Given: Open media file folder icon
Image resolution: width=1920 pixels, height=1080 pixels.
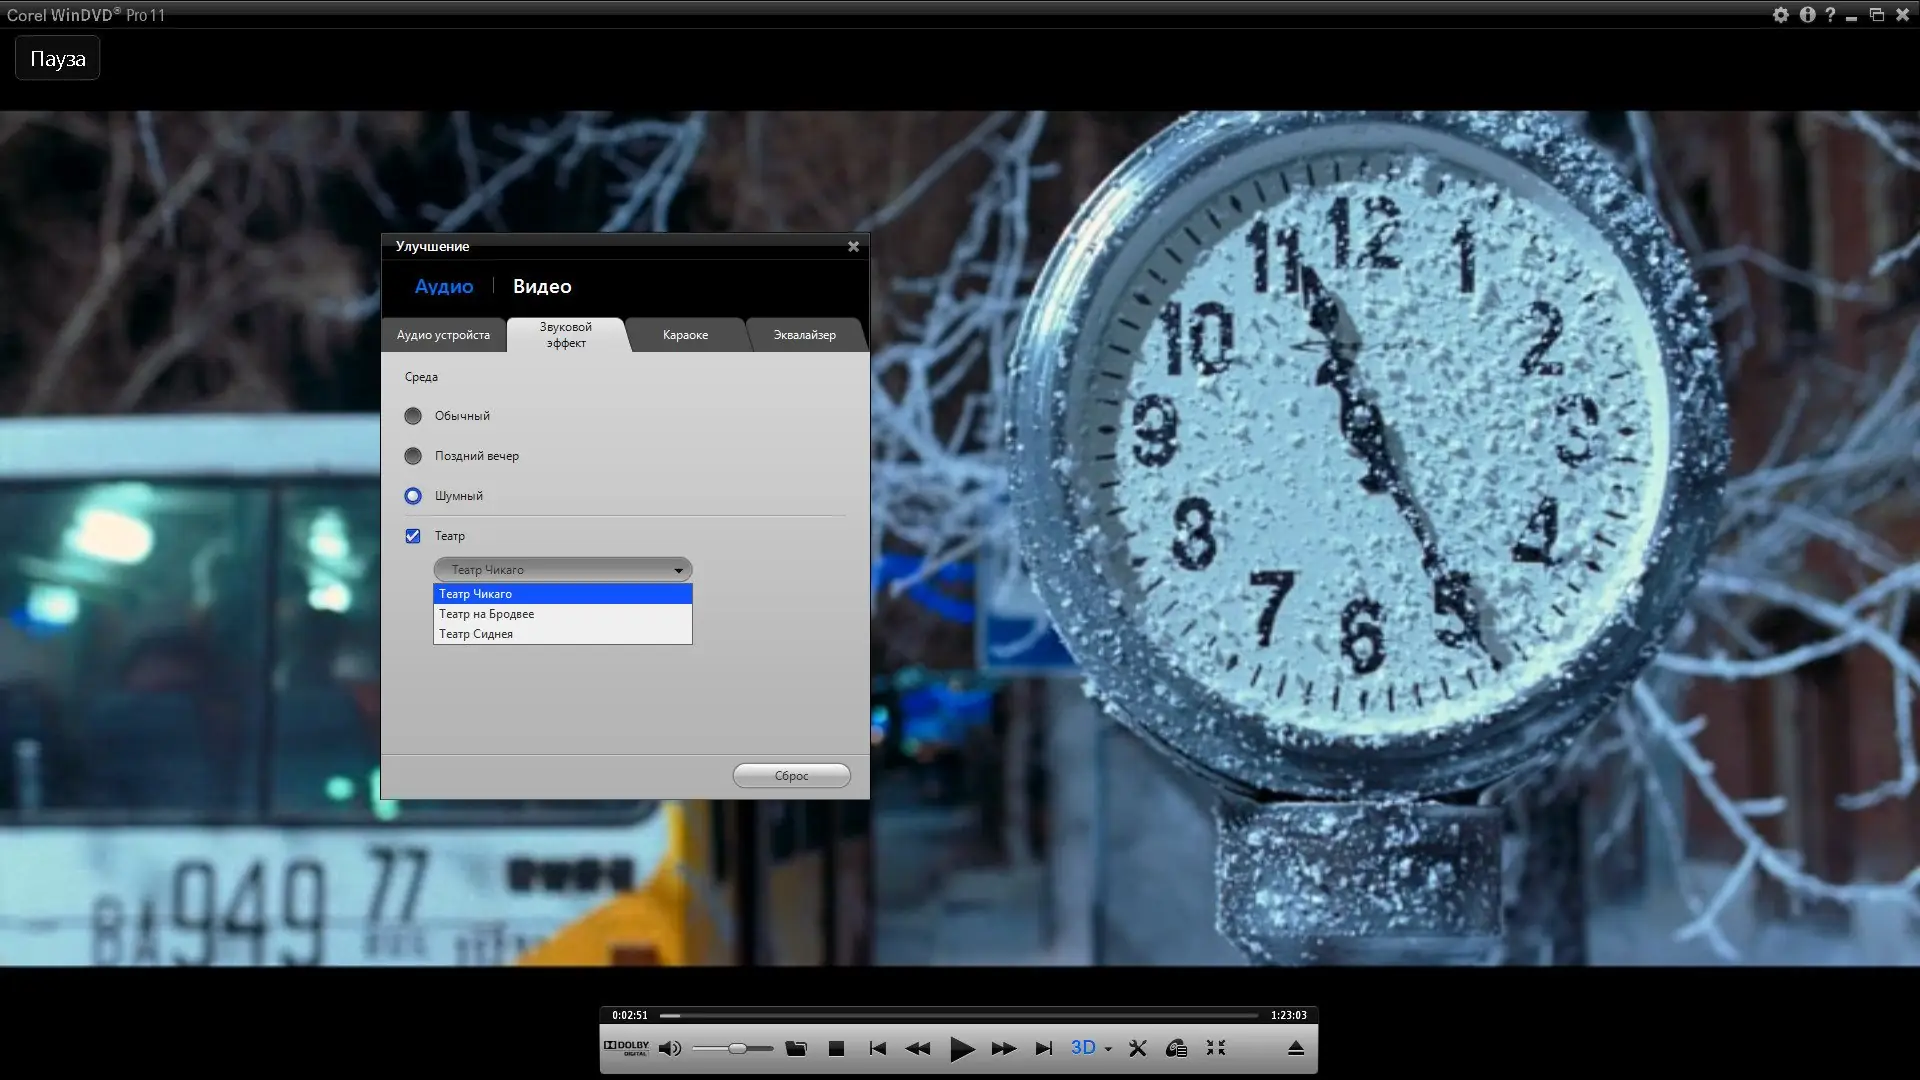Looking at the screenshot, I should pos(796,1048).
